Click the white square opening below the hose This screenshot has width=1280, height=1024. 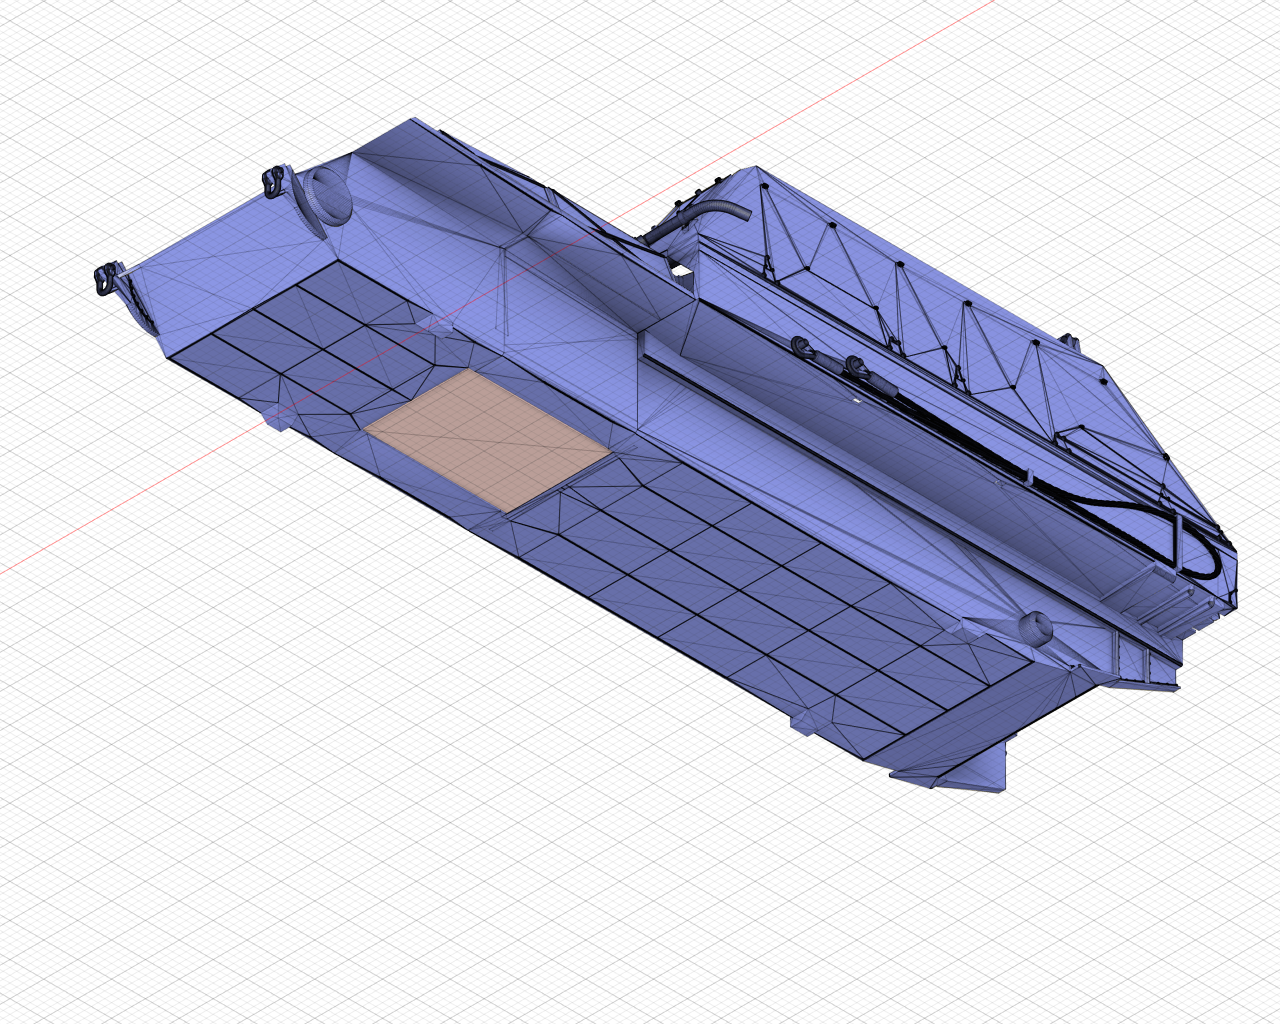(x=683, y=271)
